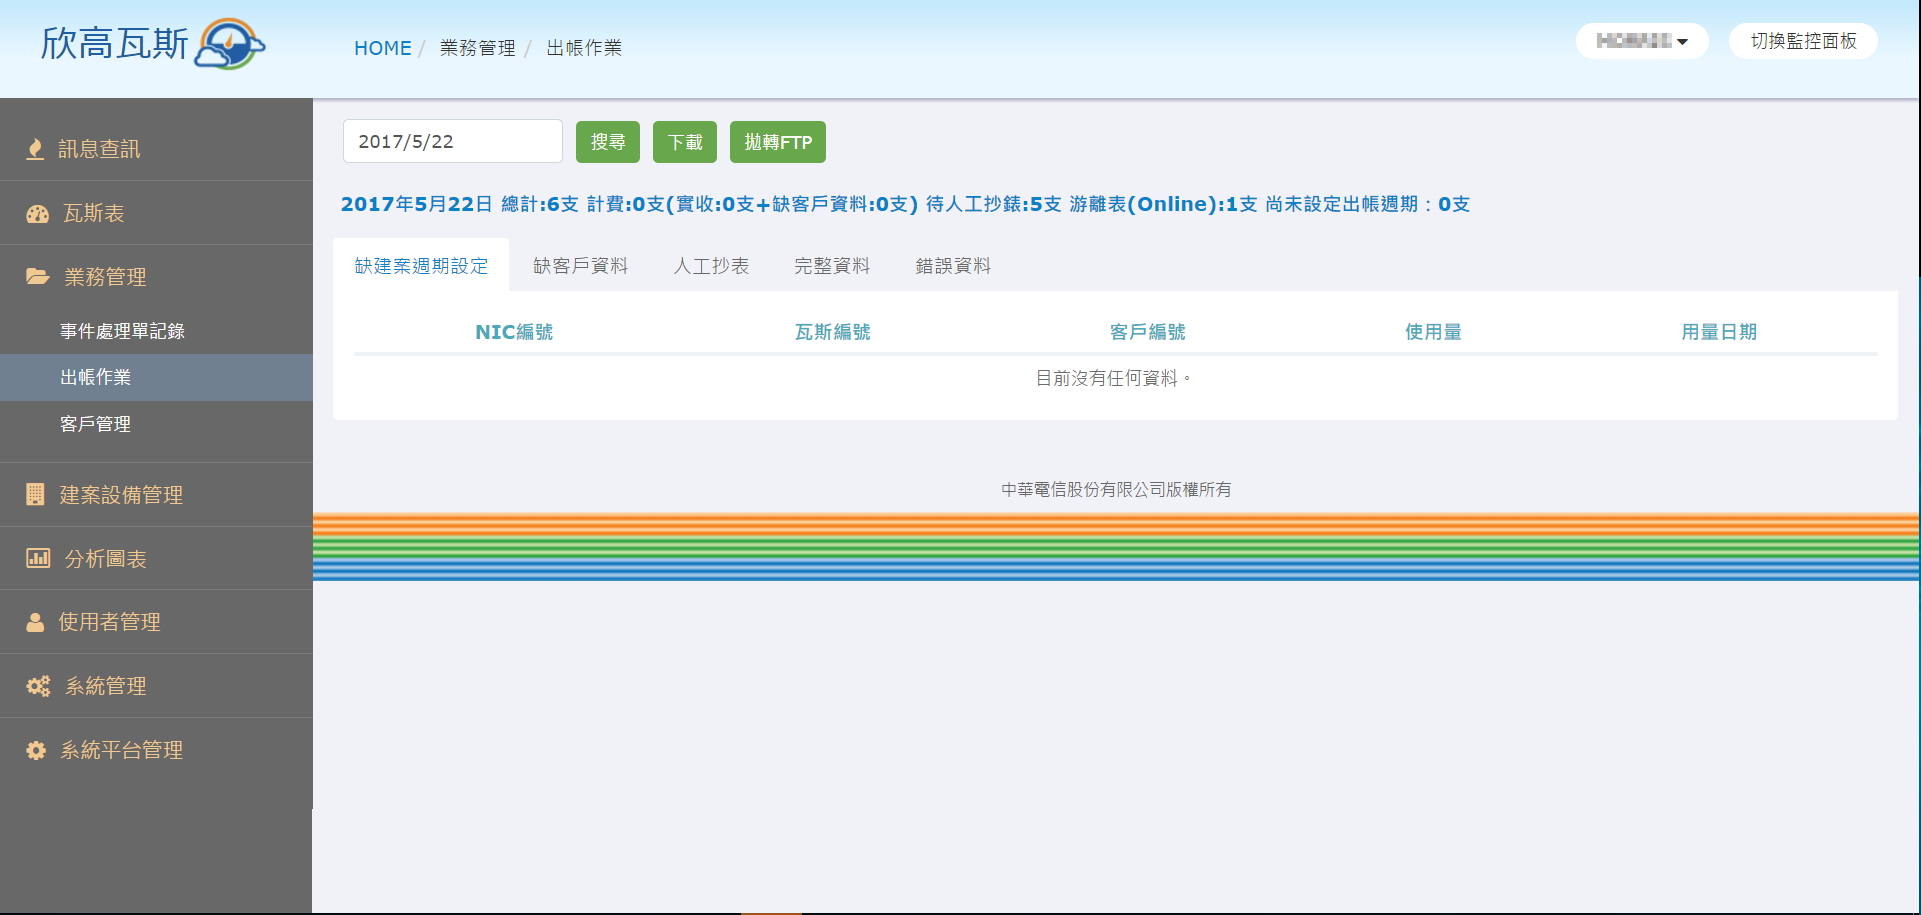Image resolution: width=1921 pixels, height=915 pixels.
Task: Open the 瓦斯表 sidebar menu
Action: (156, 213)
